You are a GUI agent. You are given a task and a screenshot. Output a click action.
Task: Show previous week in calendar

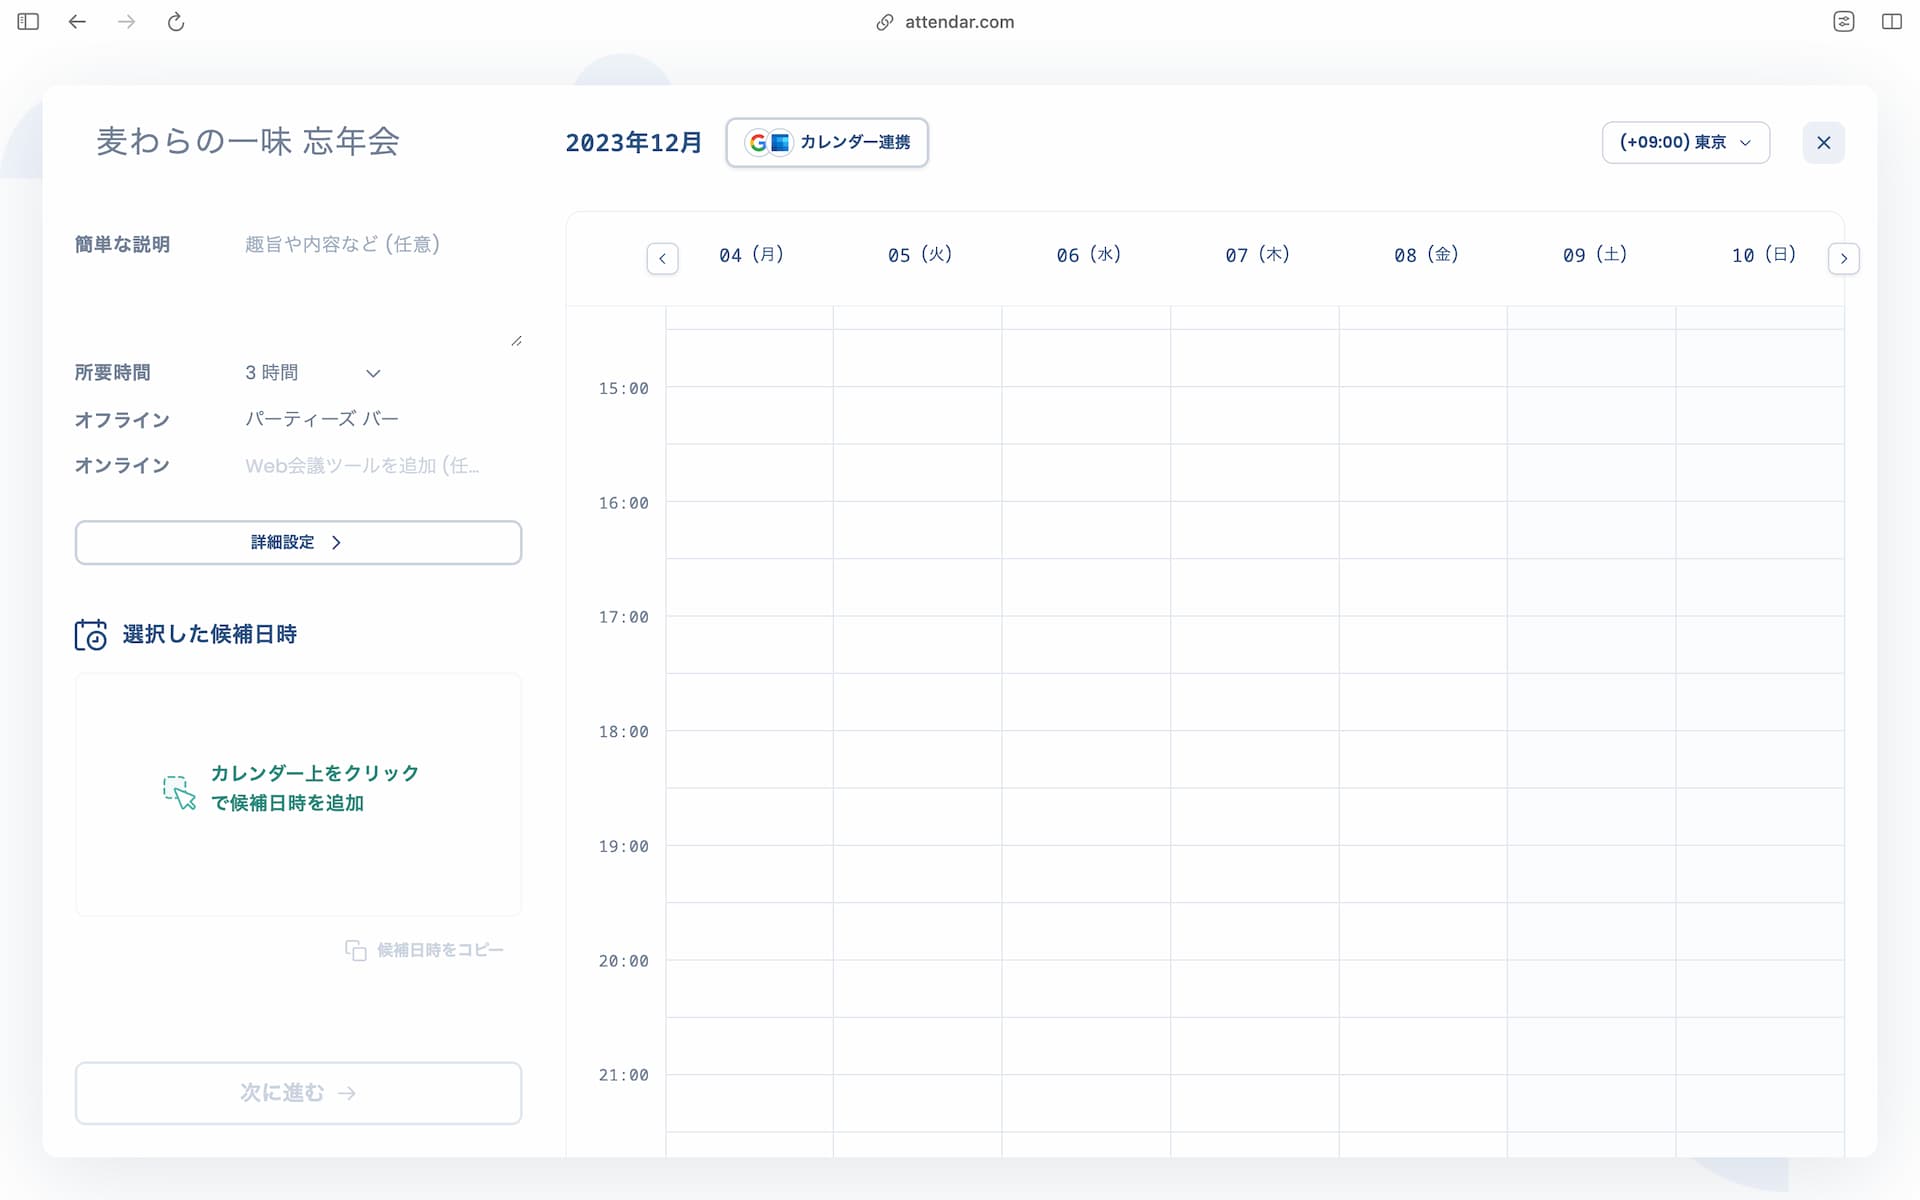click(662, 258)
